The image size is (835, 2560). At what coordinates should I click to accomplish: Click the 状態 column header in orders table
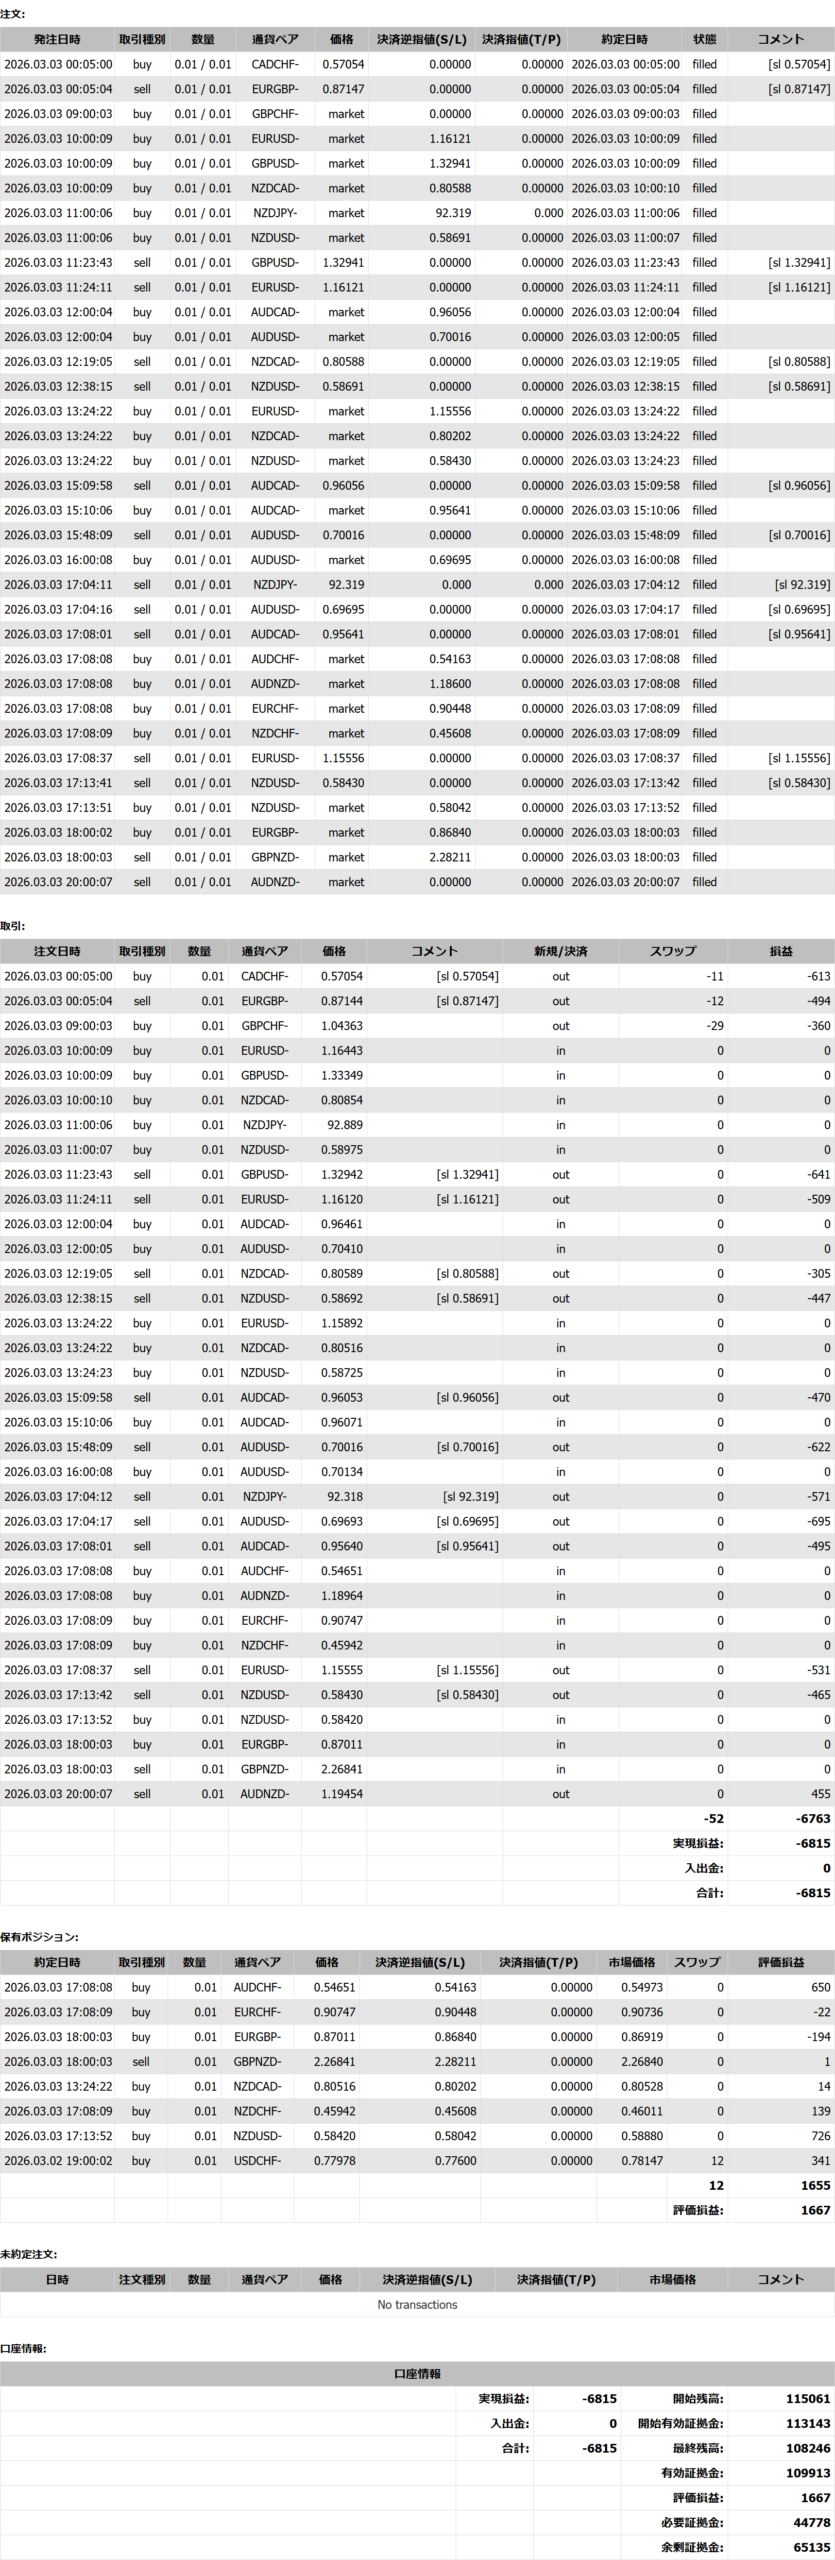pos(704,39)
